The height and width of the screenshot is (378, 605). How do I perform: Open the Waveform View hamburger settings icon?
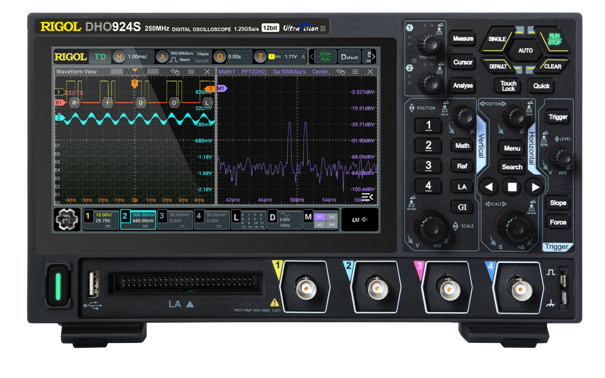(191, 72)
